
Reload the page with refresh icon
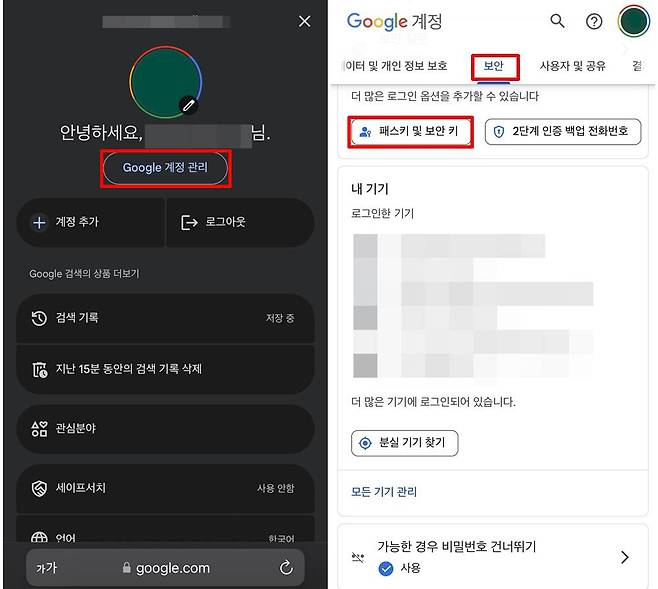286,568
